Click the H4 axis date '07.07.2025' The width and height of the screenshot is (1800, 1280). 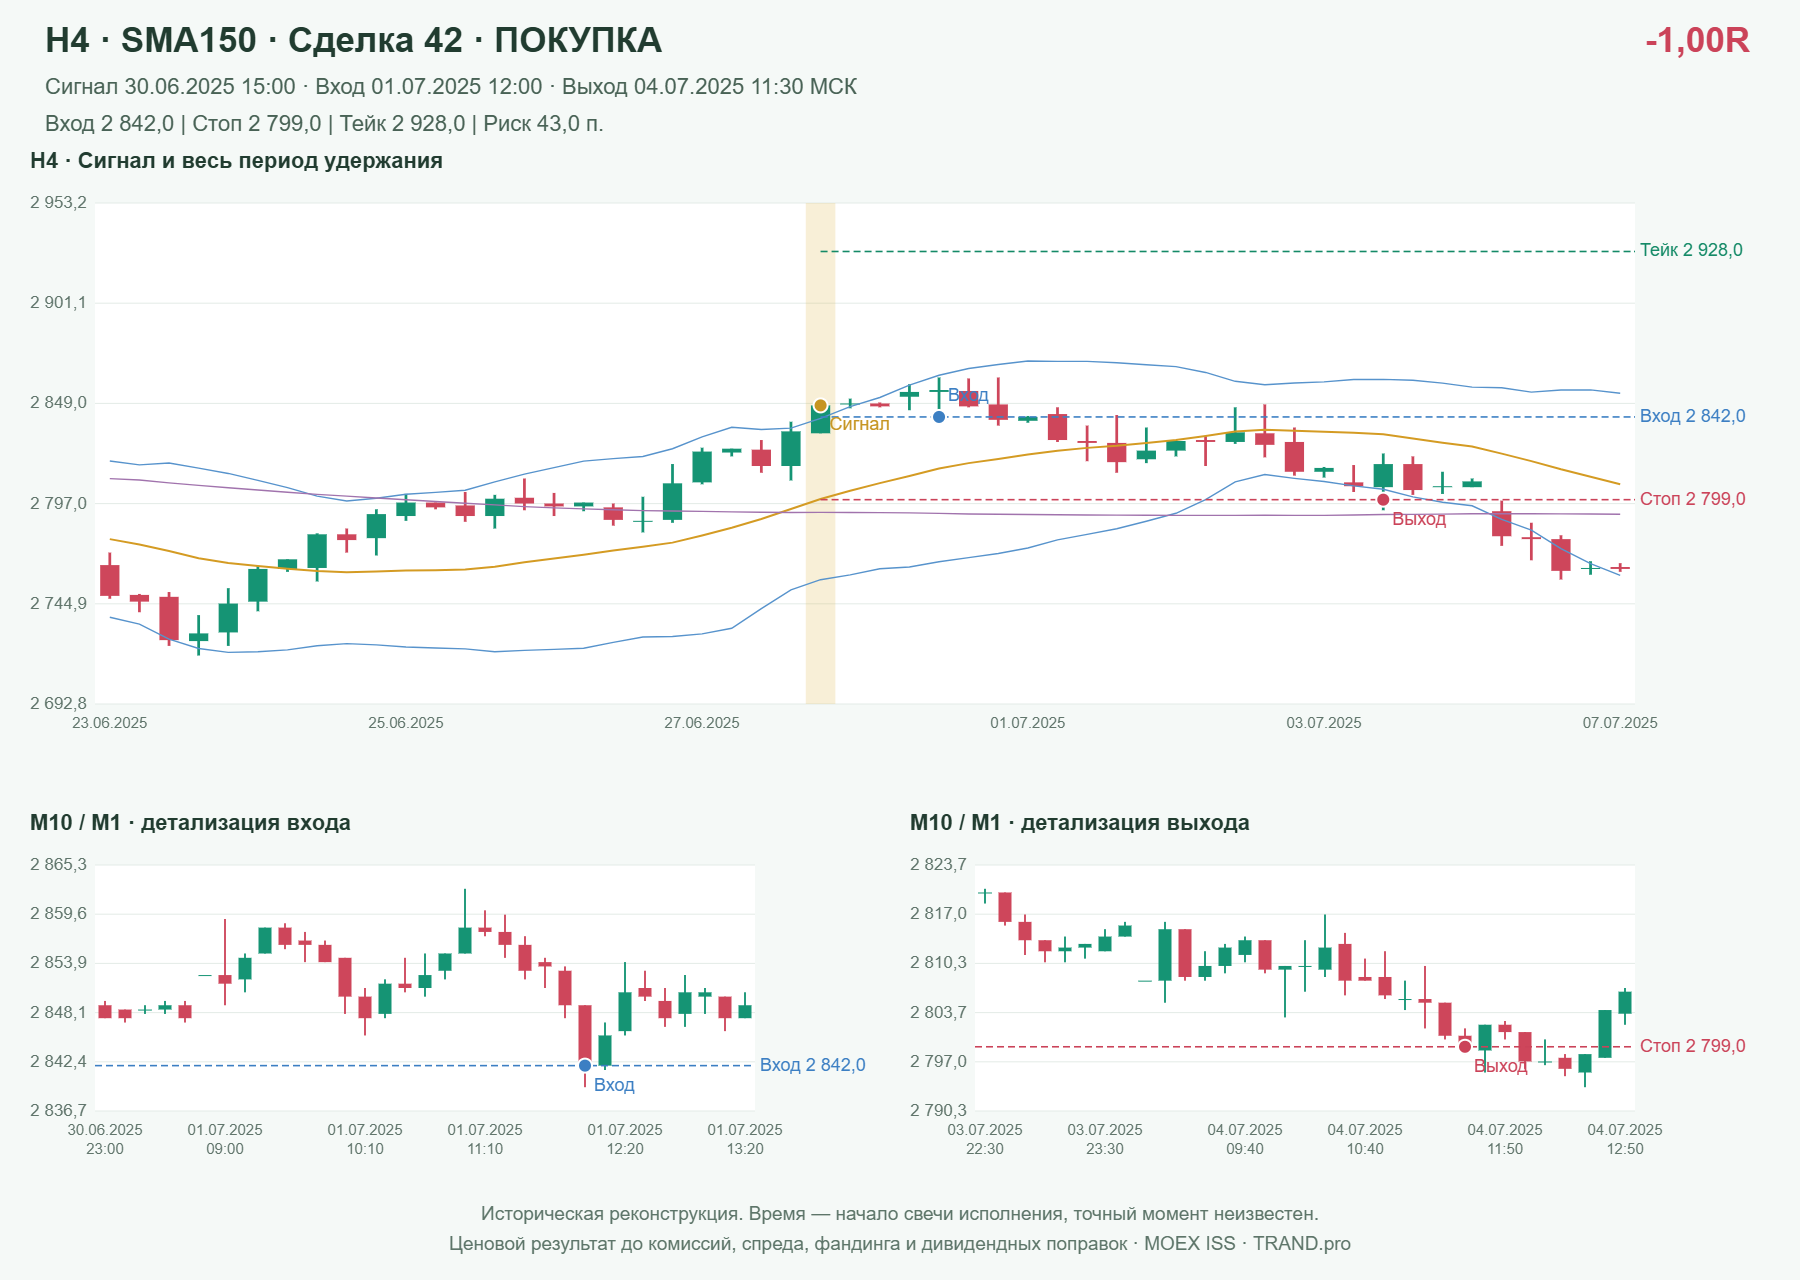point(1619,723)
